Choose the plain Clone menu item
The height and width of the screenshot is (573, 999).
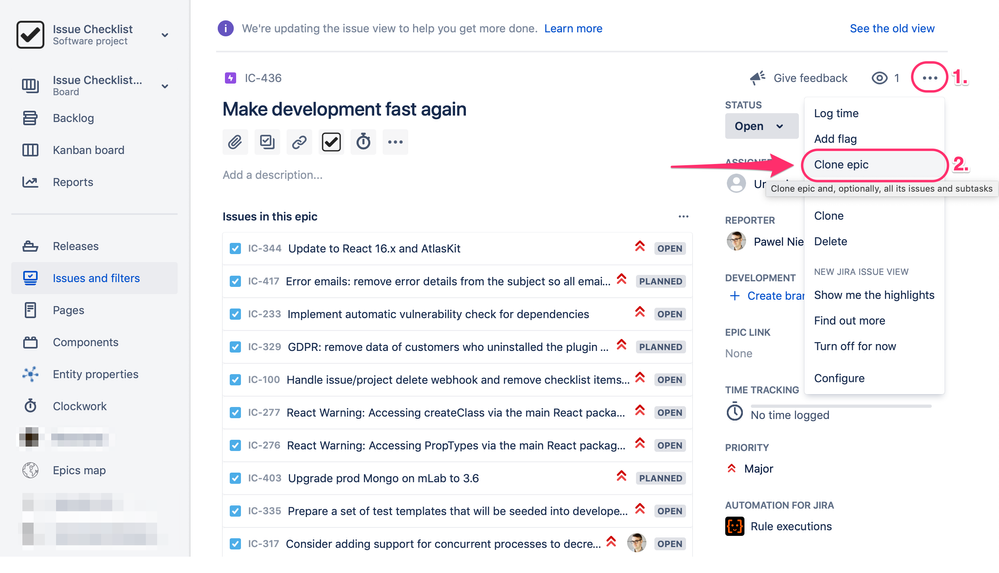874,215
